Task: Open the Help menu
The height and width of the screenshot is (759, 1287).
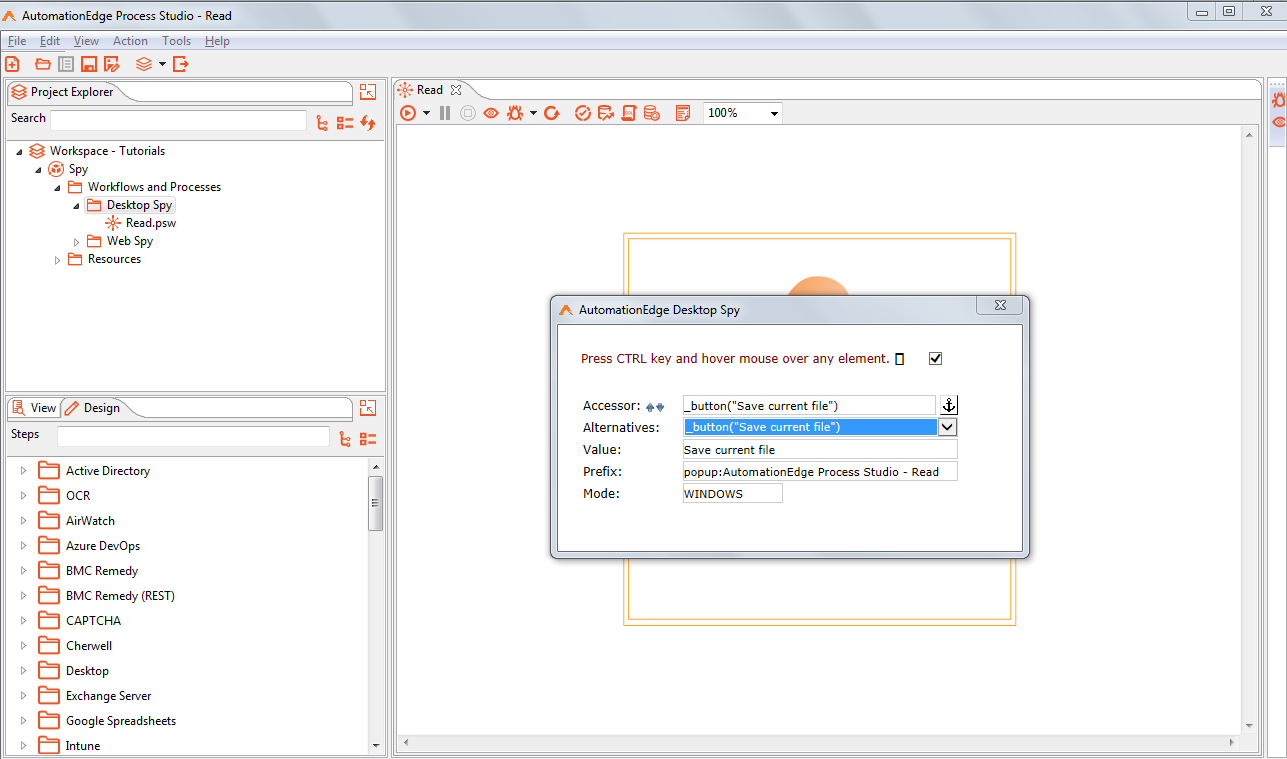Action: coord(217,41)
